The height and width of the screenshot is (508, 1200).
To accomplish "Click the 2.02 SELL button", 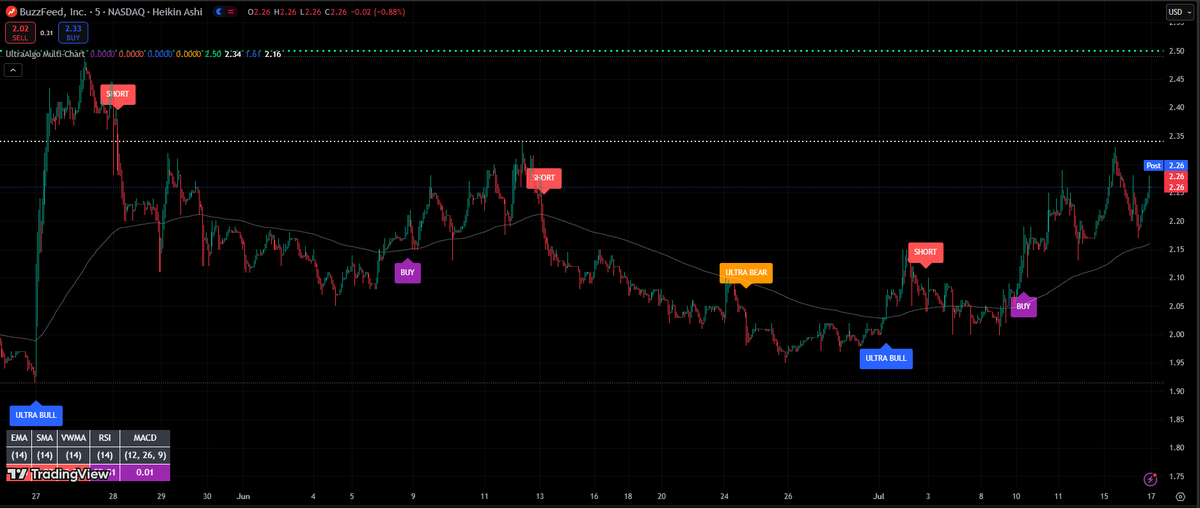I will coord(21,34).
